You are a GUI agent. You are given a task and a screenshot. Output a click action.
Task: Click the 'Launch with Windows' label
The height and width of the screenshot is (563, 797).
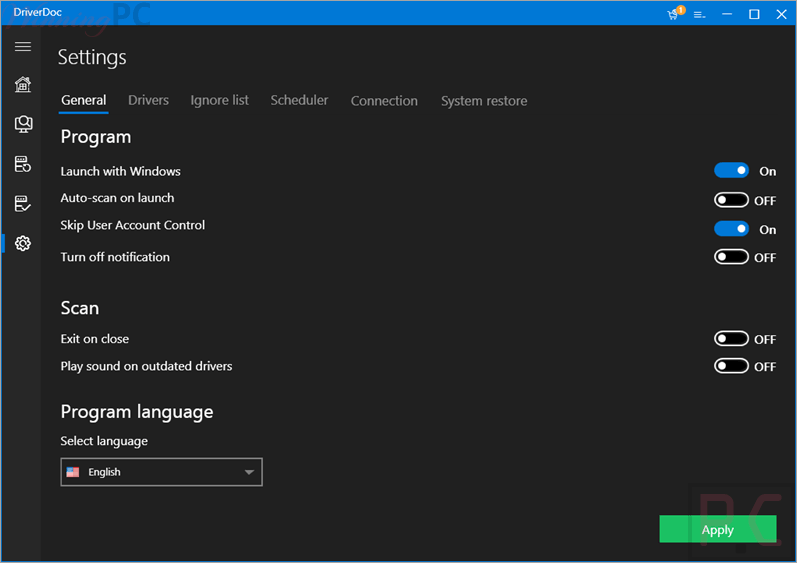pos(120,171)
